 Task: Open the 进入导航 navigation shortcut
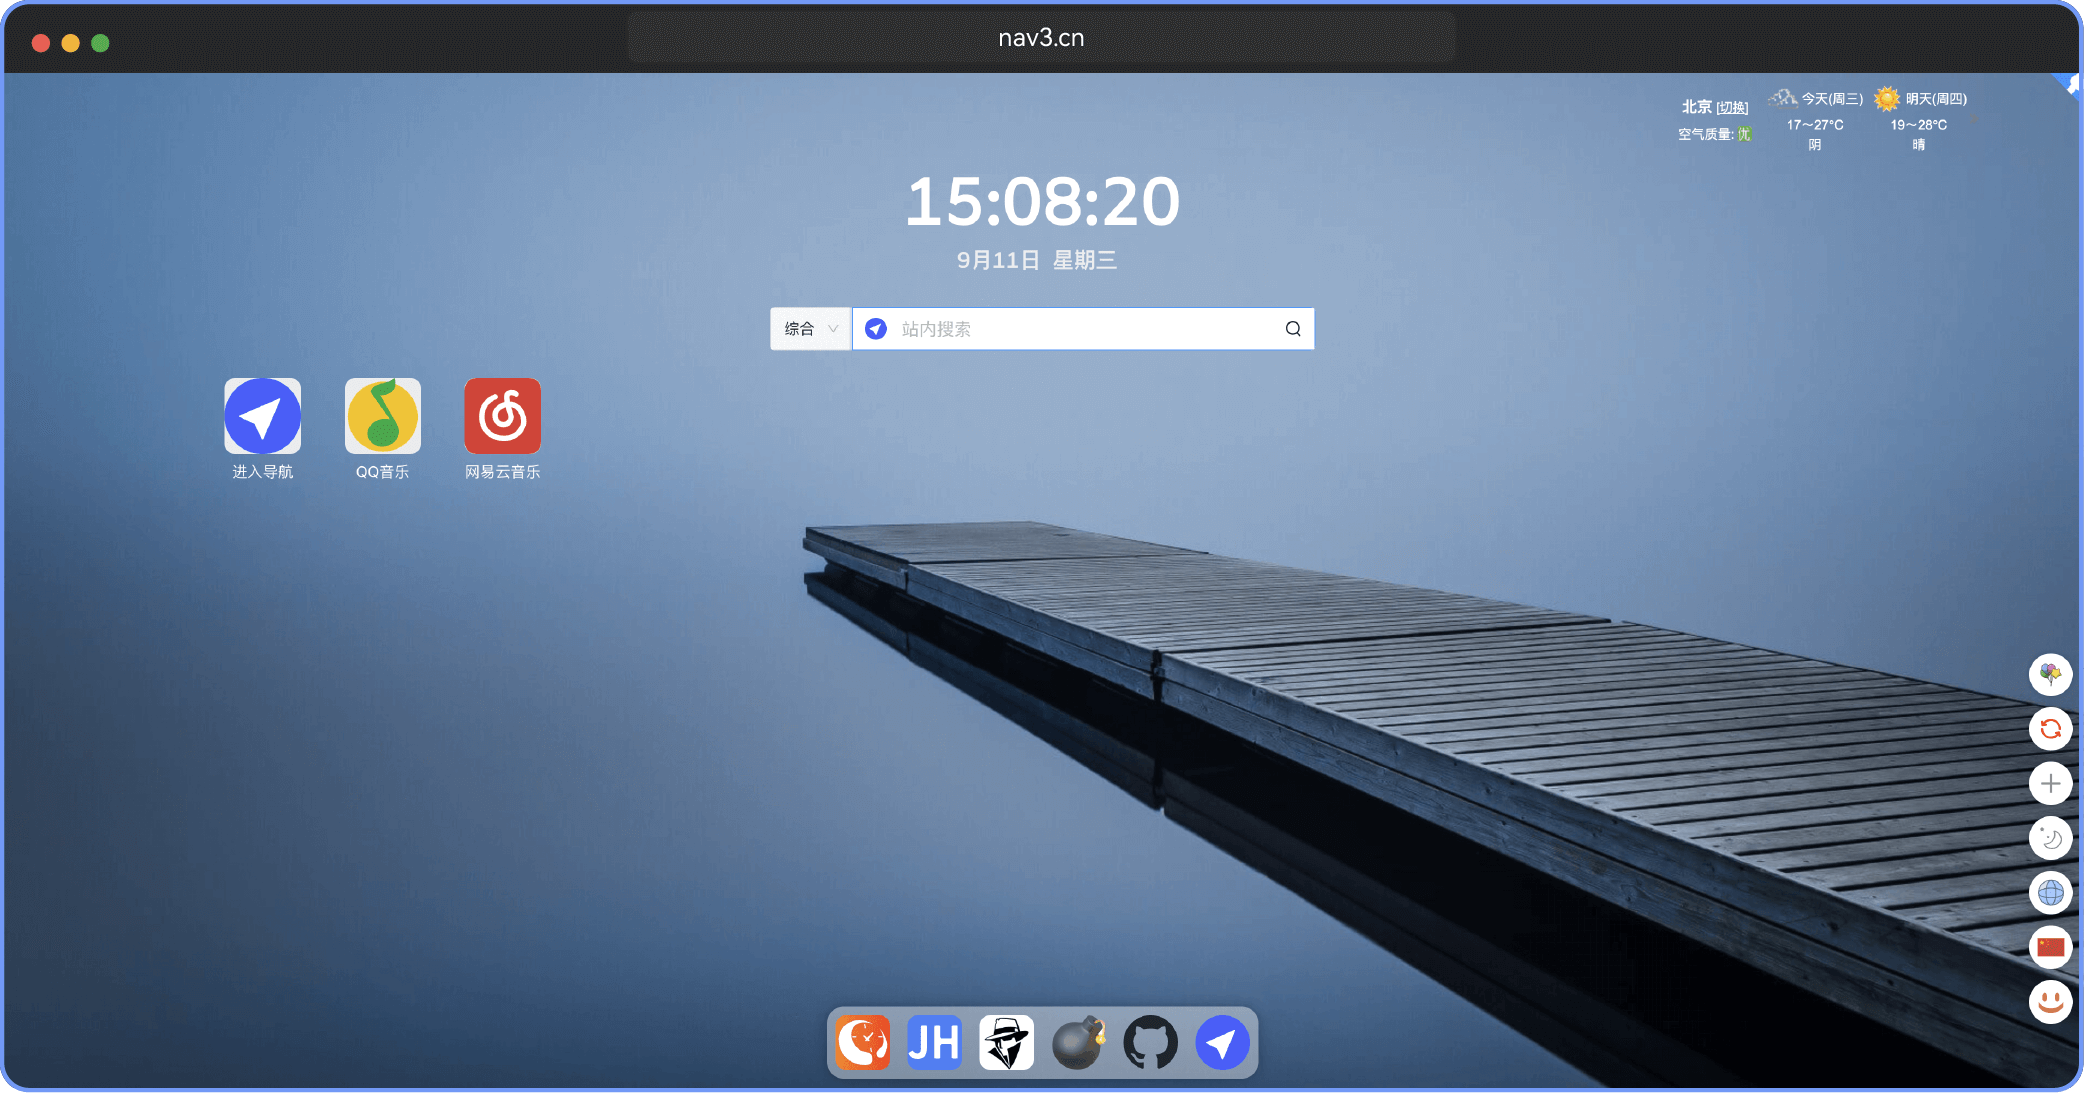(262, 416)
